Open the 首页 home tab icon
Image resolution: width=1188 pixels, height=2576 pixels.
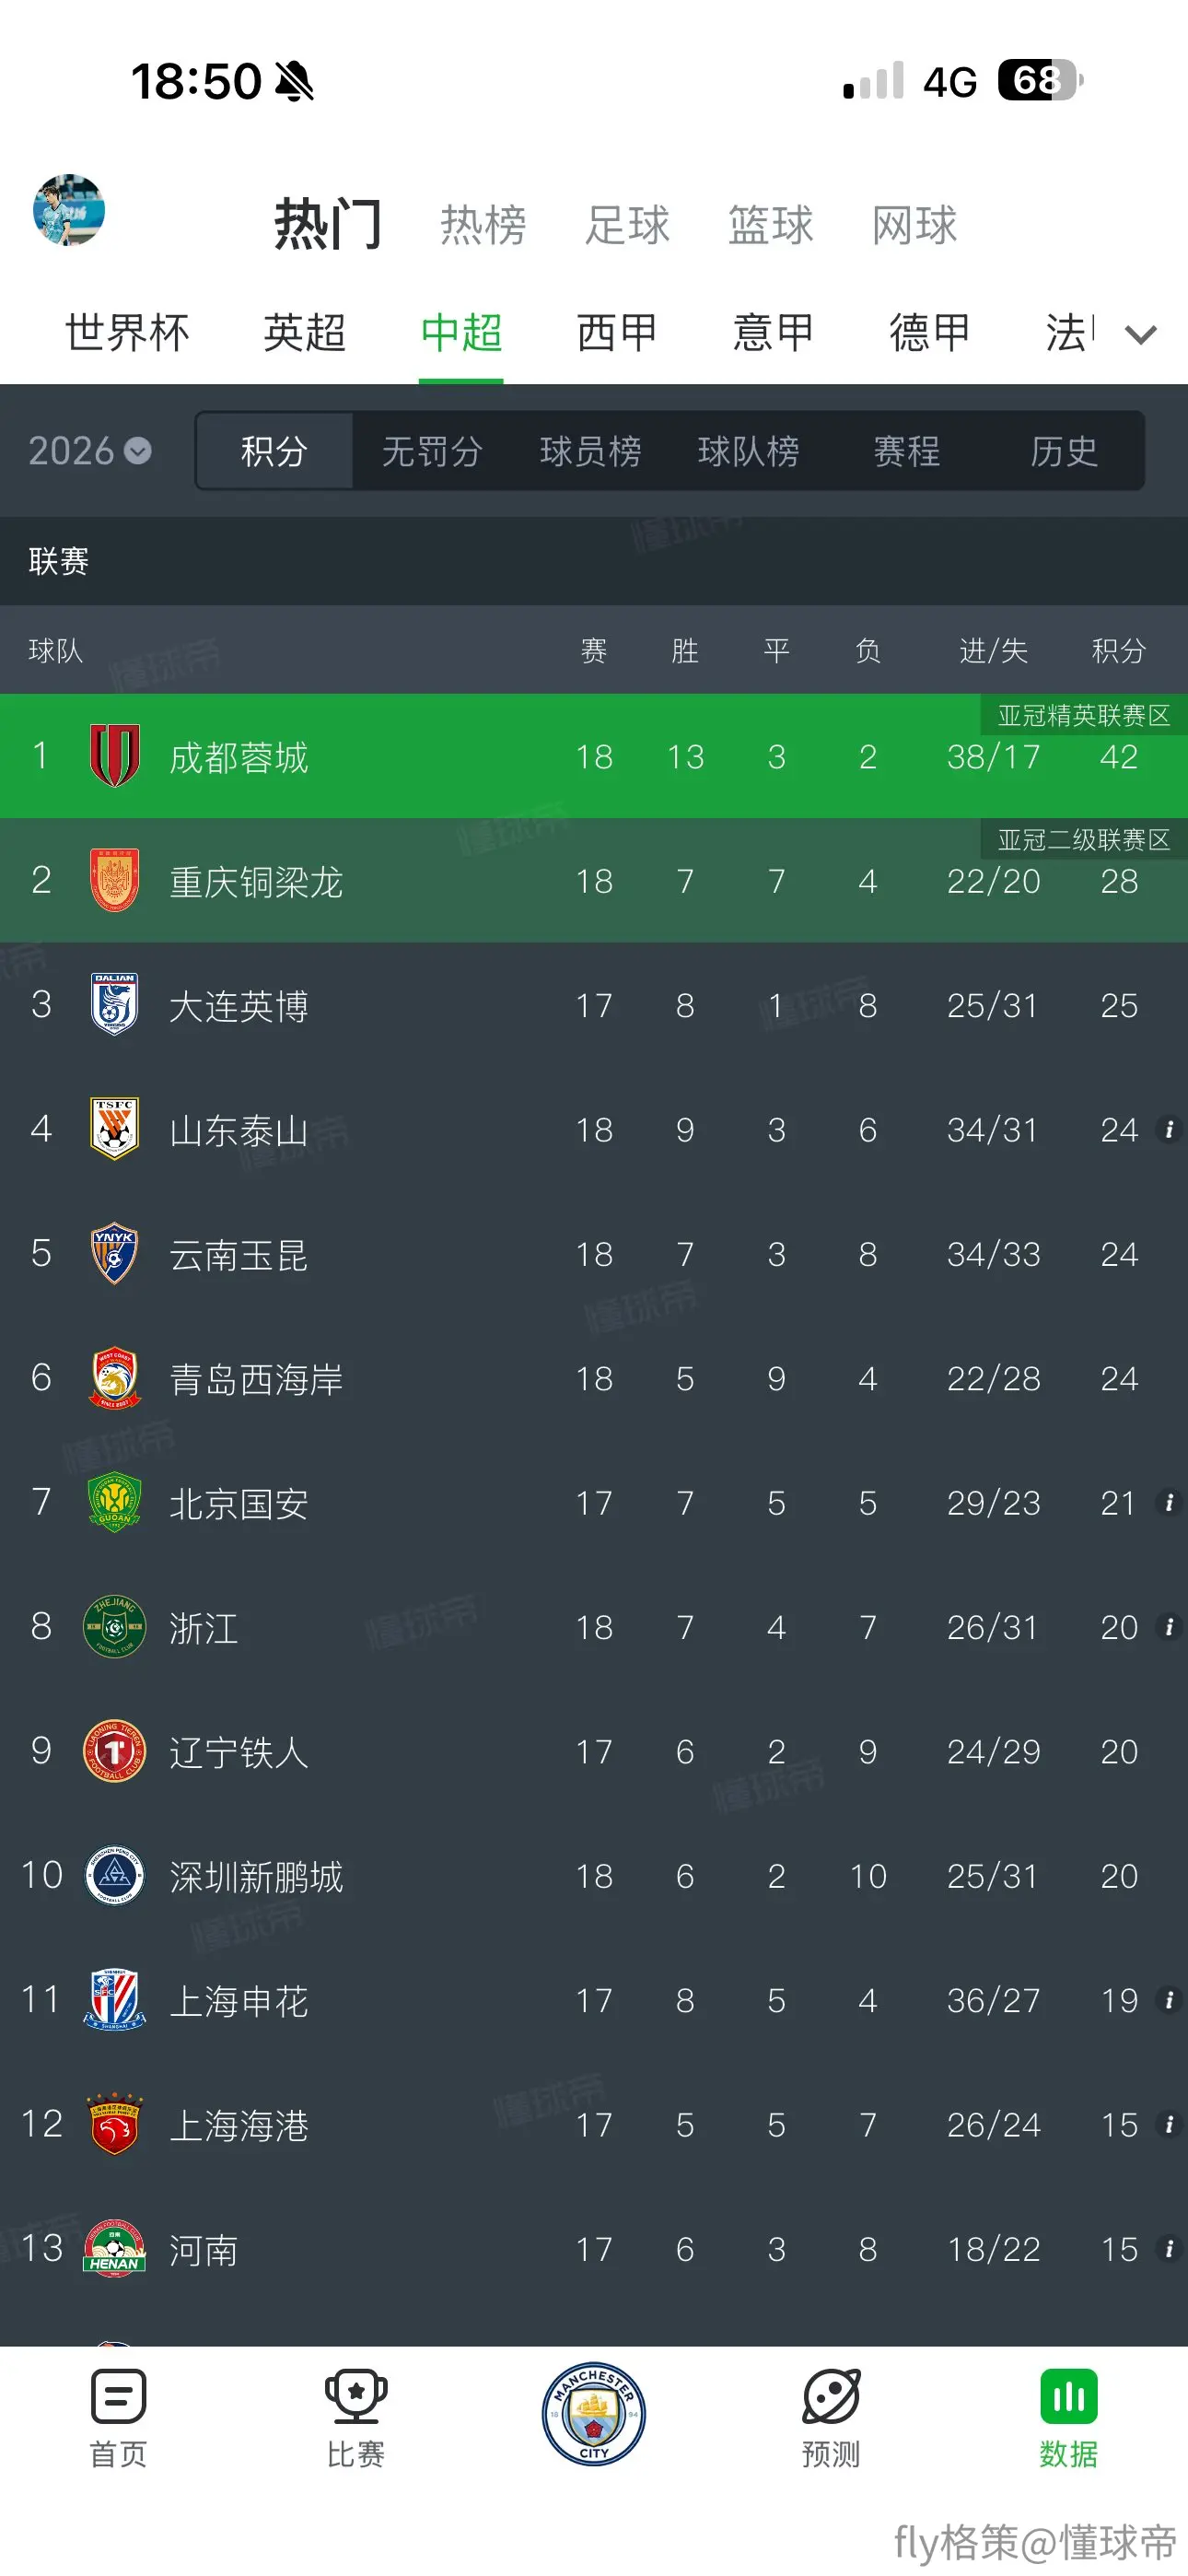[x=118, y=2395]
